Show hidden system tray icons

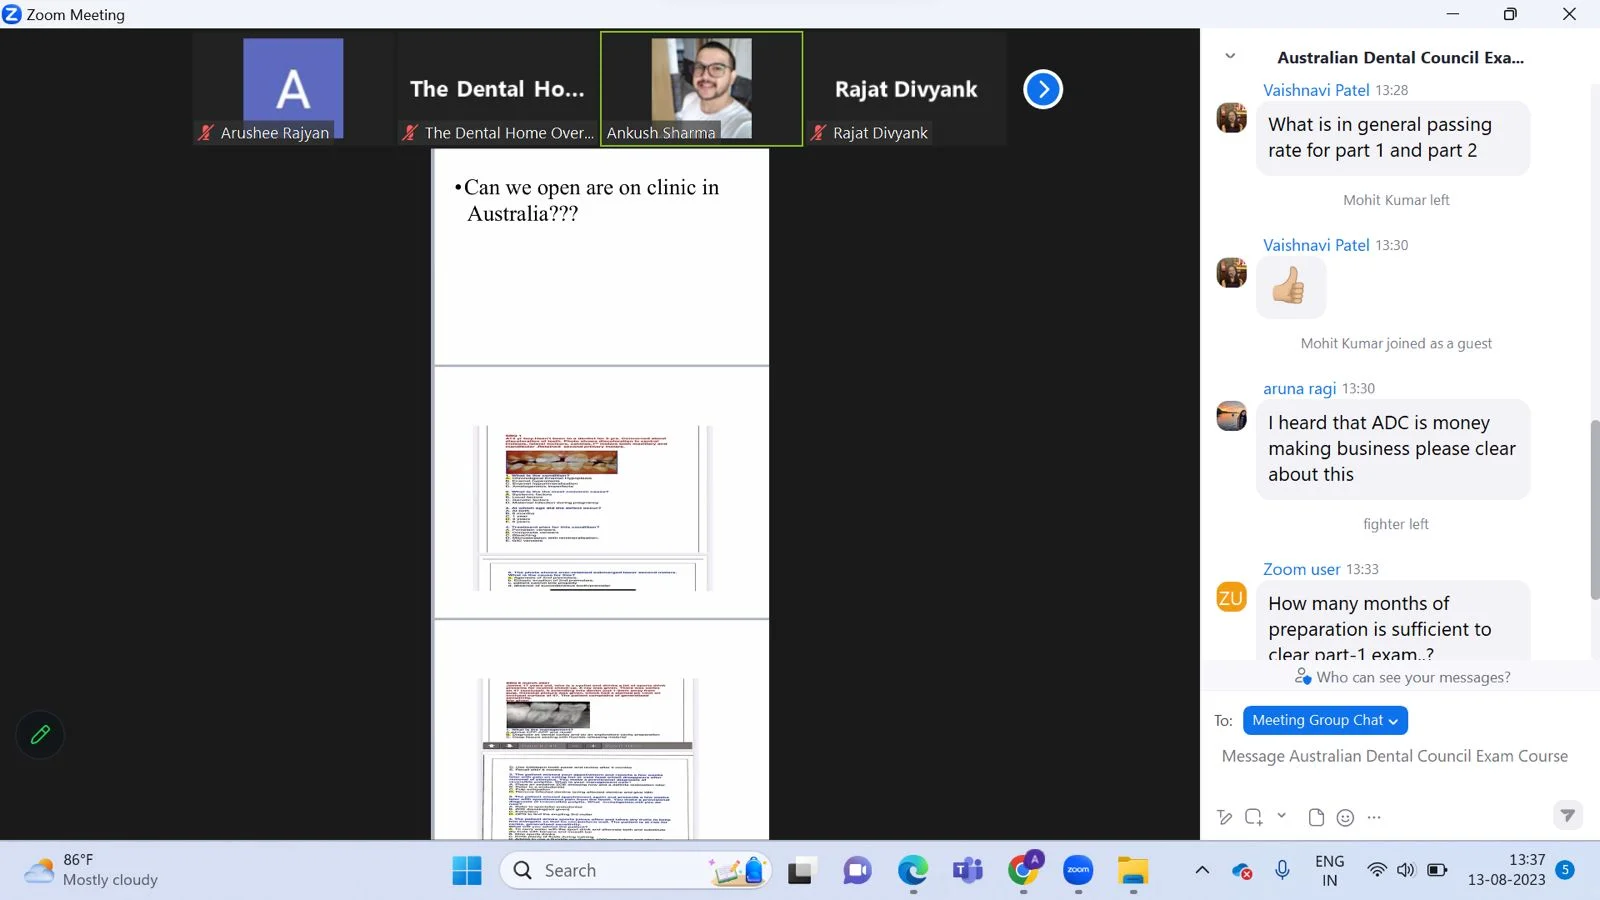(1202, 870)
